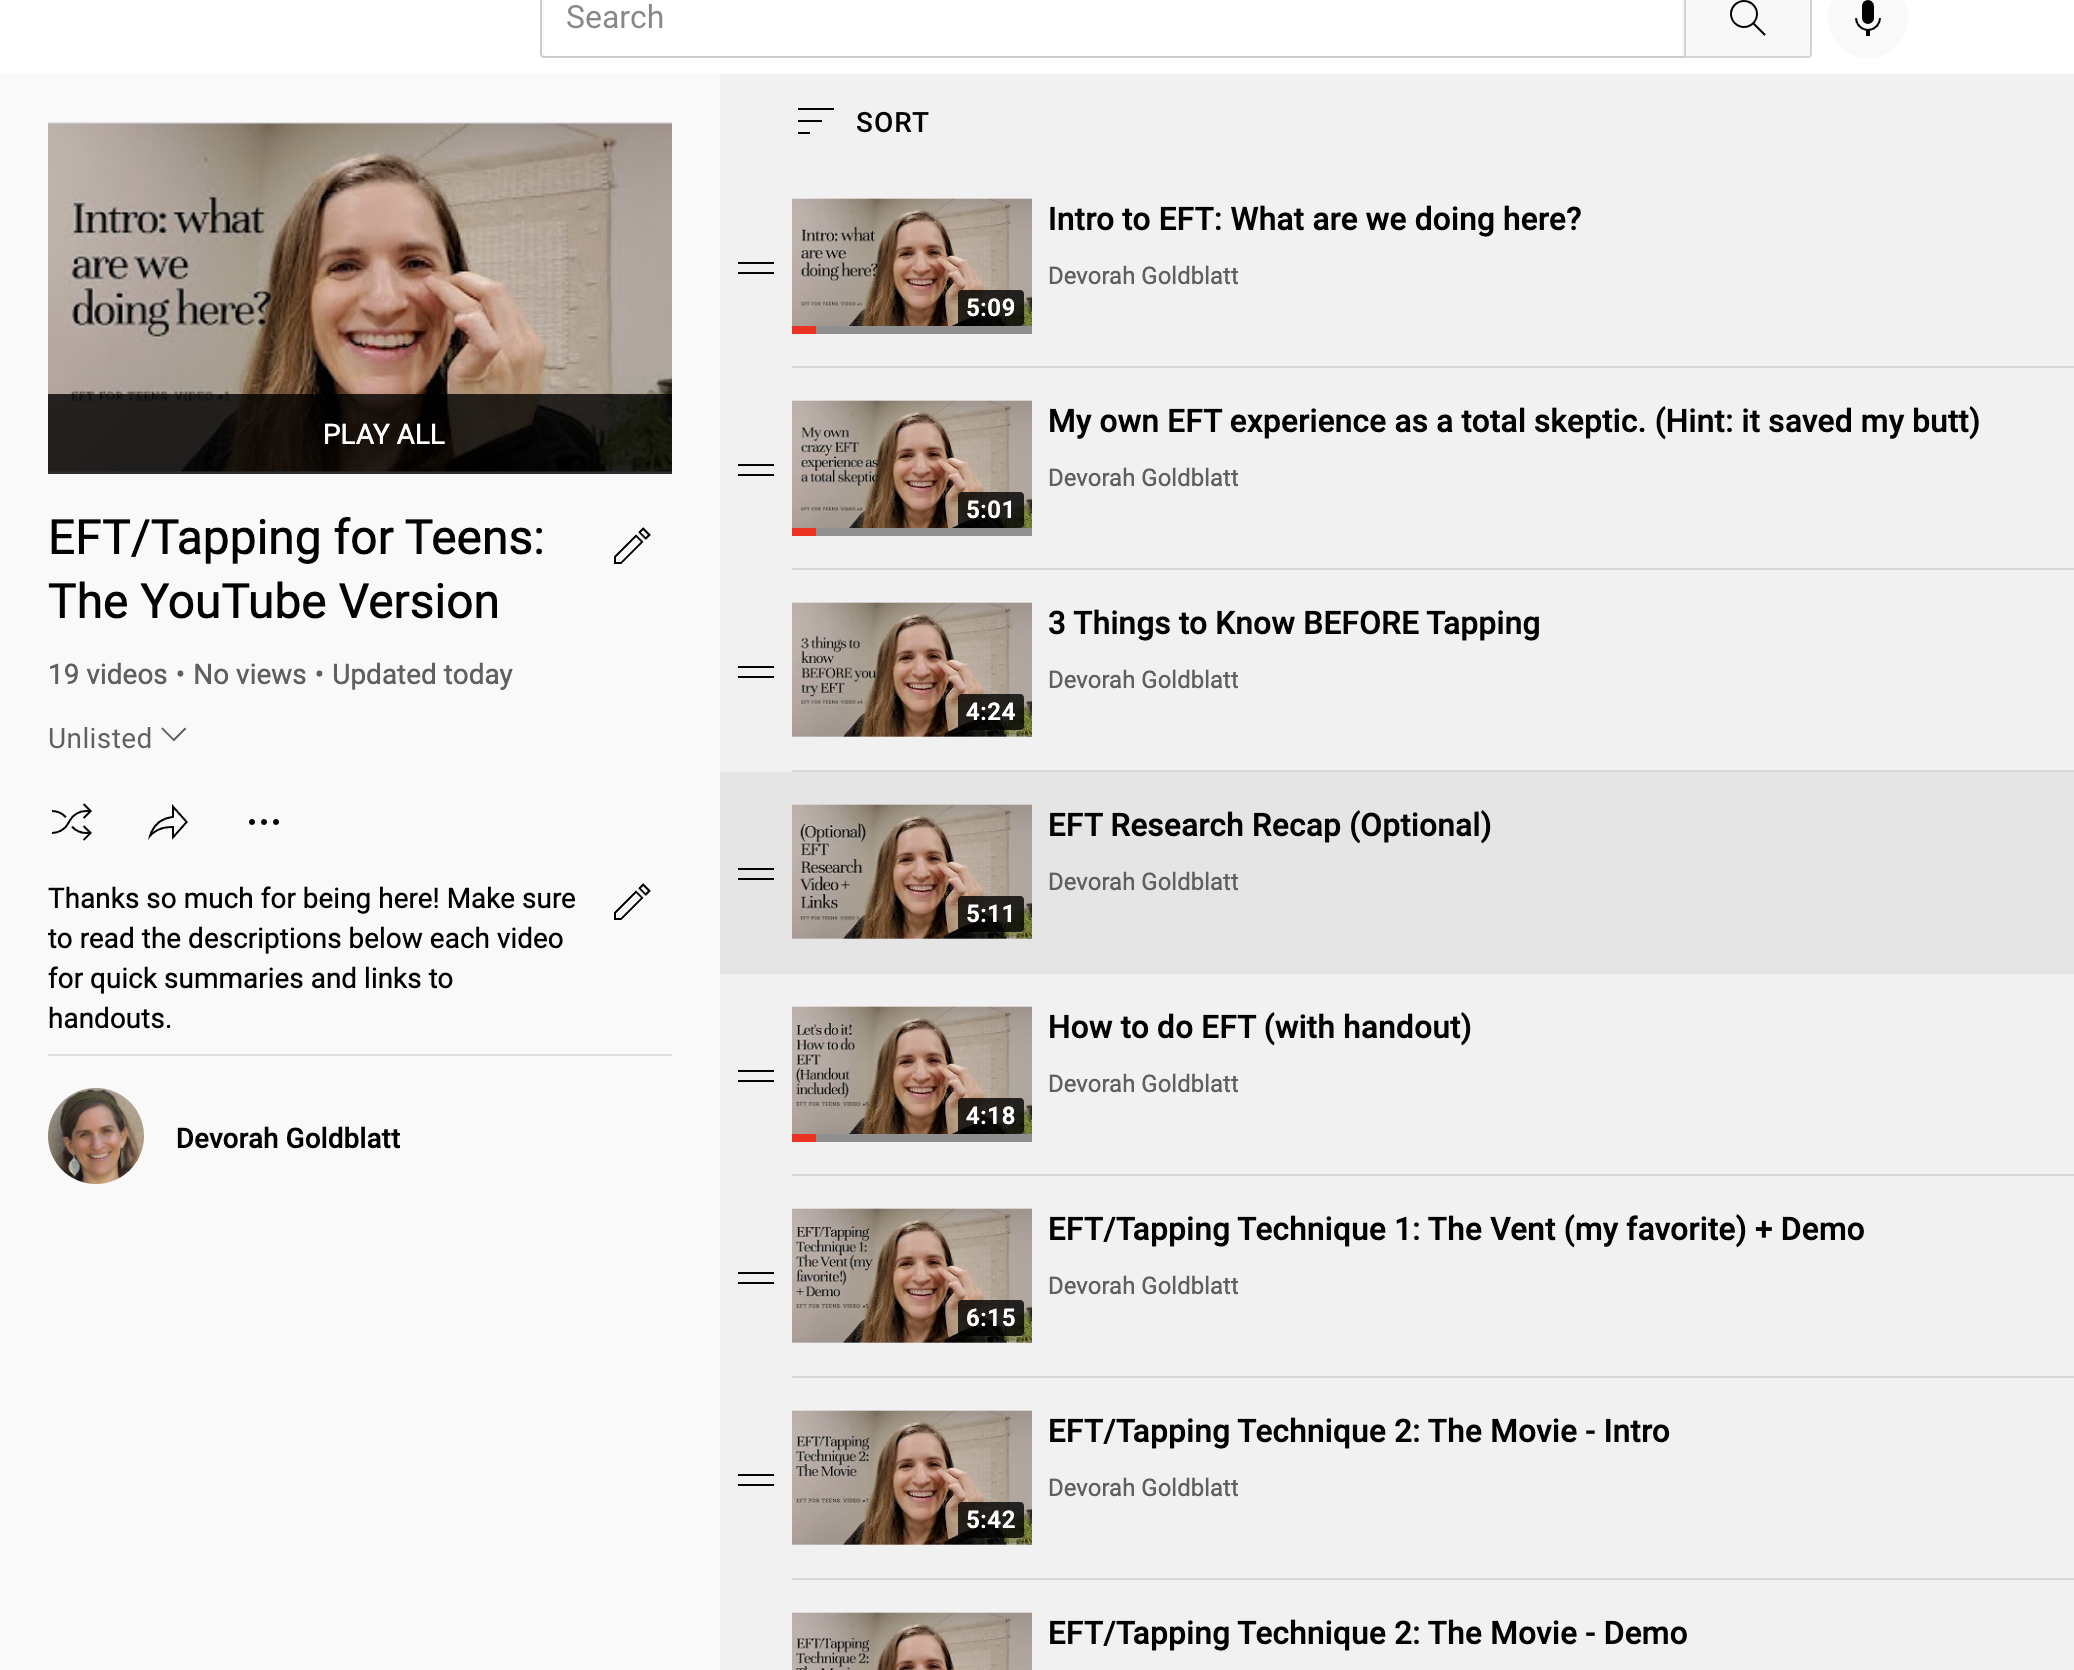Open title 3 Things to Know BEFORE Tapping
The height and width of the screenshot is (1670, 2074).
click(1294, 623)
